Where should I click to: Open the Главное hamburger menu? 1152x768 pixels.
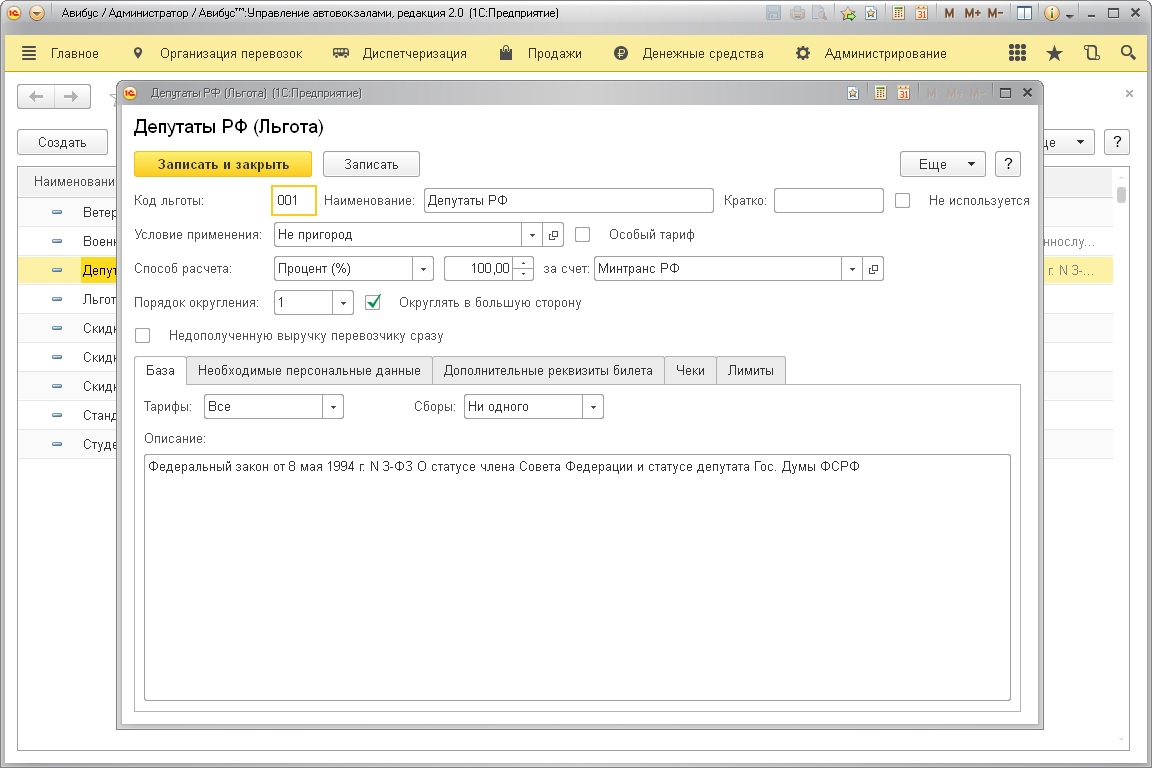[29, 53]
